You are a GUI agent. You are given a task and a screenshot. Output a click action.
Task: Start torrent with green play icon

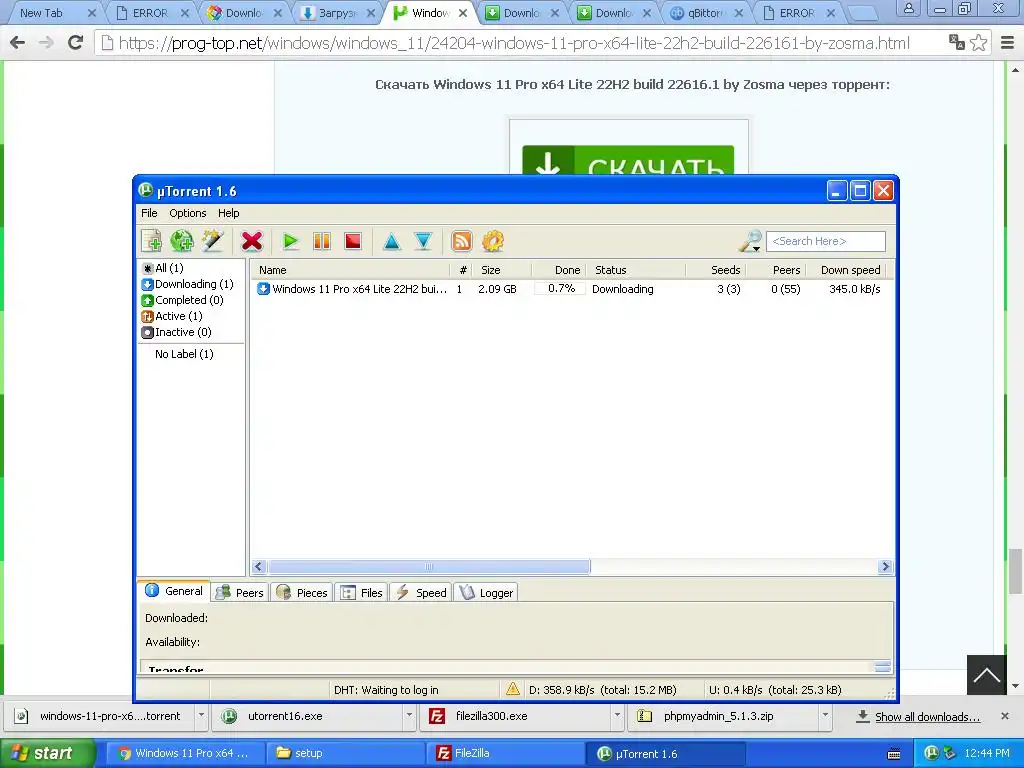291,242
